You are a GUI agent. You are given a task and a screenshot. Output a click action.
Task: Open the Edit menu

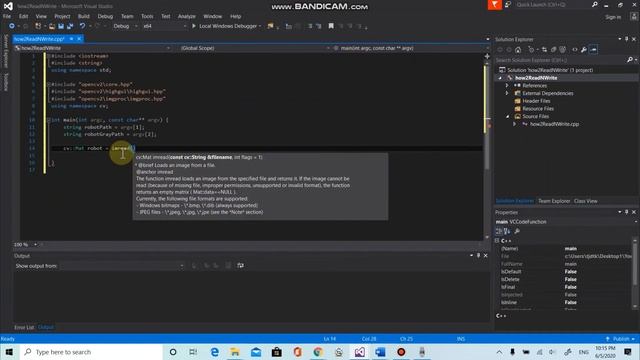click(x=23, y=16)
